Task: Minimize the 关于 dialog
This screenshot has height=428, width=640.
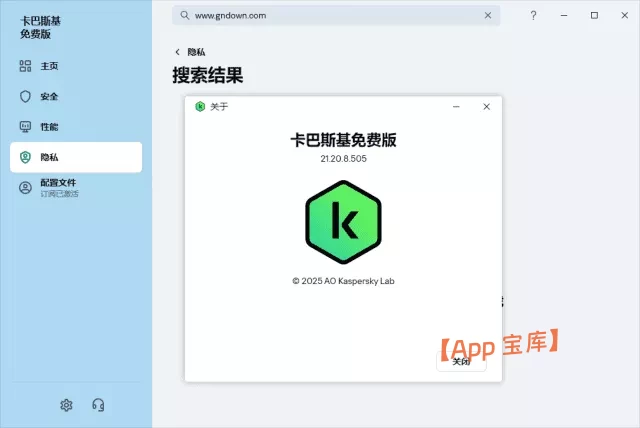Action: pos(456,106)
